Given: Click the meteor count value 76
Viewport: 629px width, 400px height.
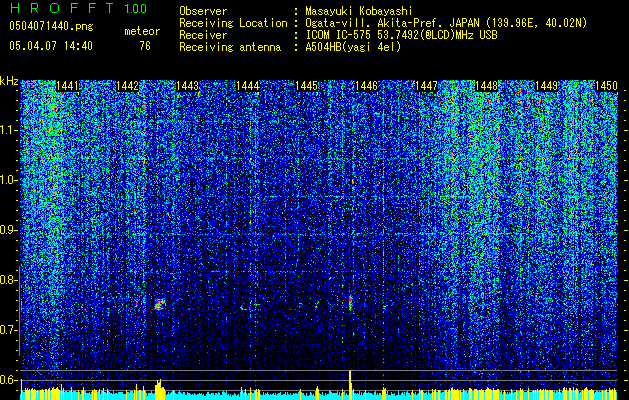Looking at the screenshot, I should pyautogui.click(x=145, y=46).
